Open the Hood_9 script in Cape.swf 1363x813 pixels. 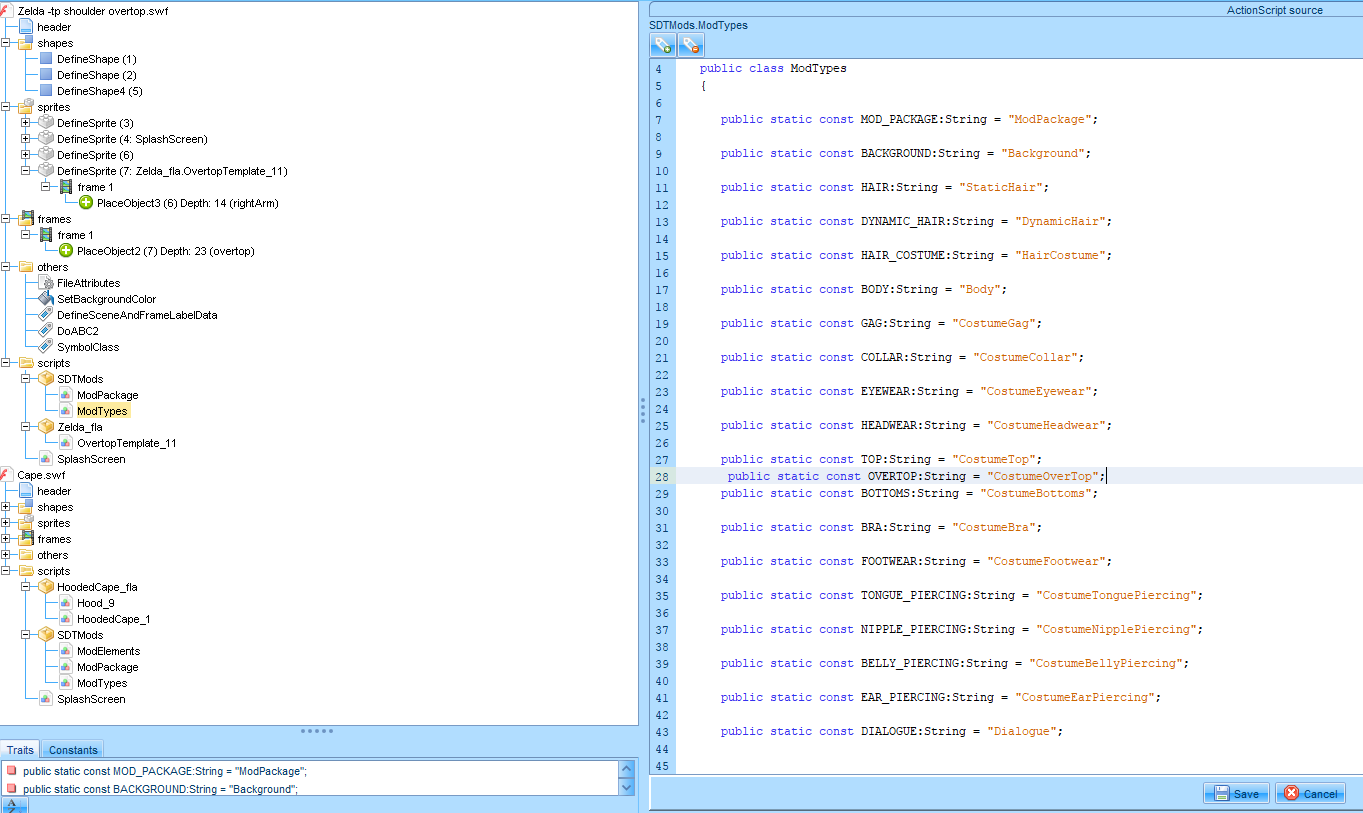(x=95, y=603)
